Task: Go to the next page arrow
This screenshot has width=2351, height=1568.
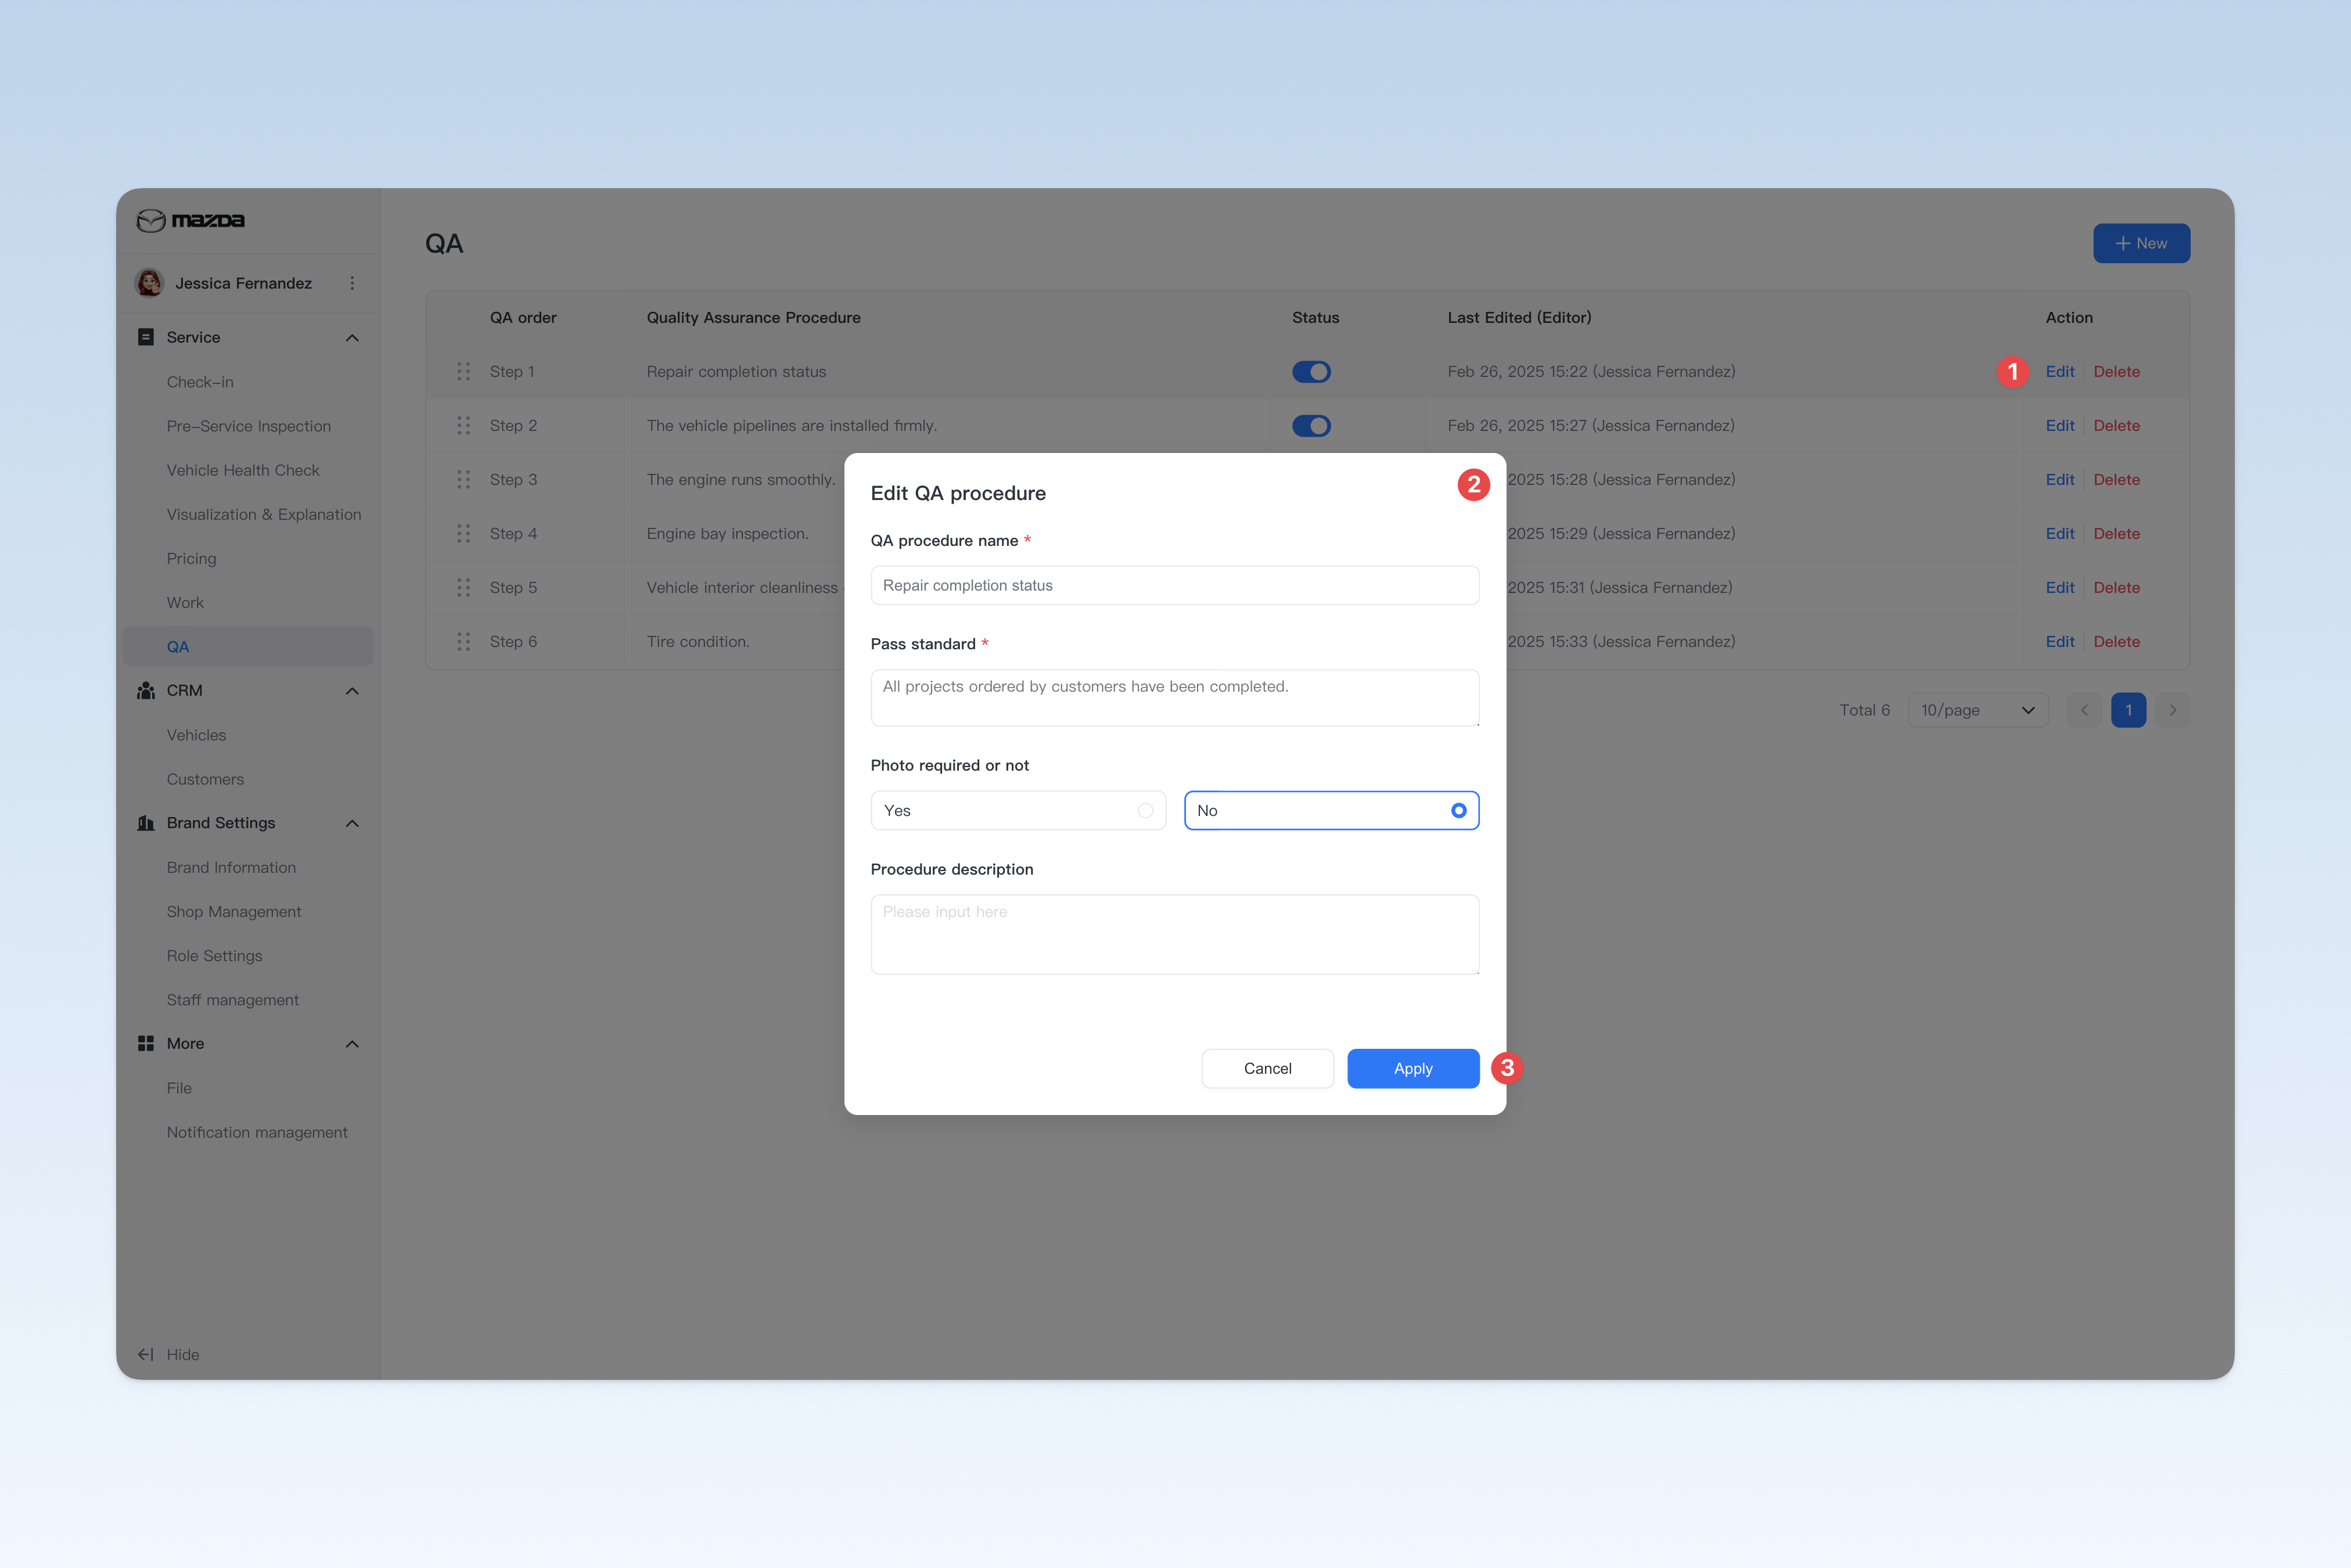Action: (x=2173, y=710)
